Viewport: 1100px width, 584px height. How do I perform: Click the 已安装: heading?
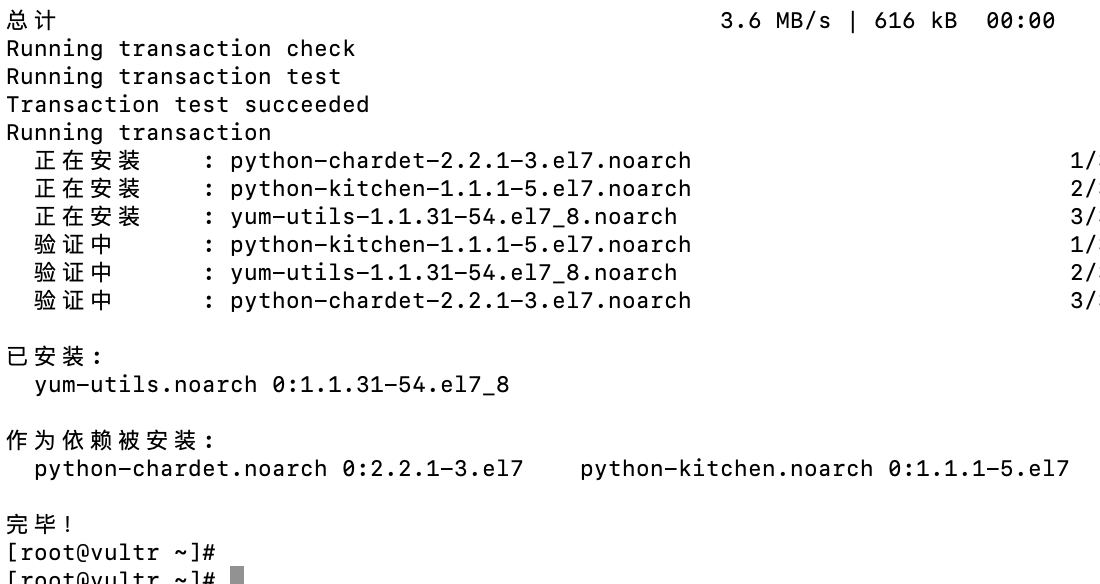pos(55,357)
